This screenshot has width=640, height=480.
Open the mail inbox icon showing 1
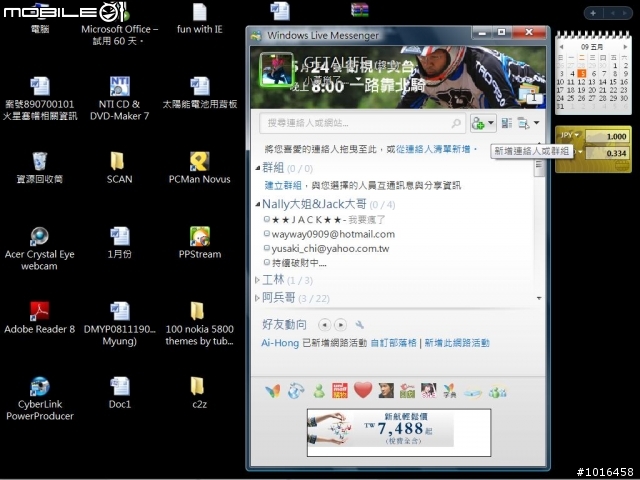pyautogui.click(x=530, y=94)
